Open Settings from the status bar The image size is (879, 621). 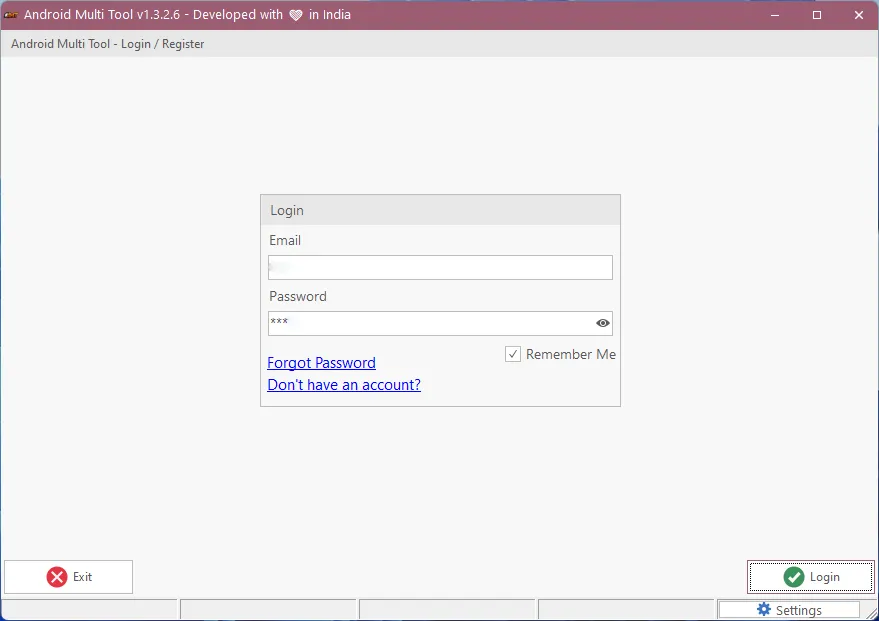[x=789, y=610]
